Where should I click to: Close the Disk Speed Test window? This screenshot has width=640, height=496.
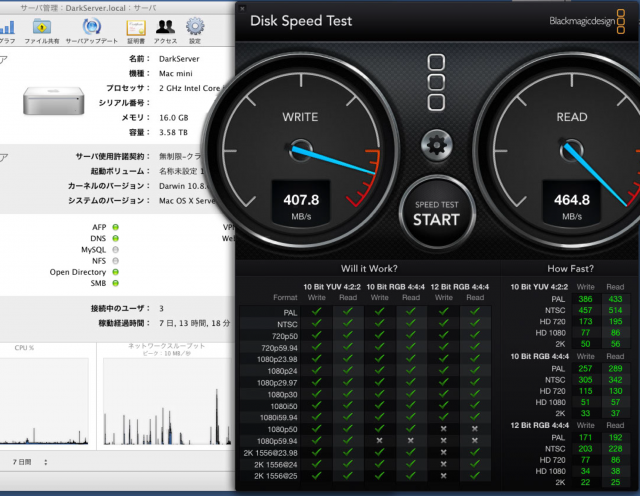242,8
